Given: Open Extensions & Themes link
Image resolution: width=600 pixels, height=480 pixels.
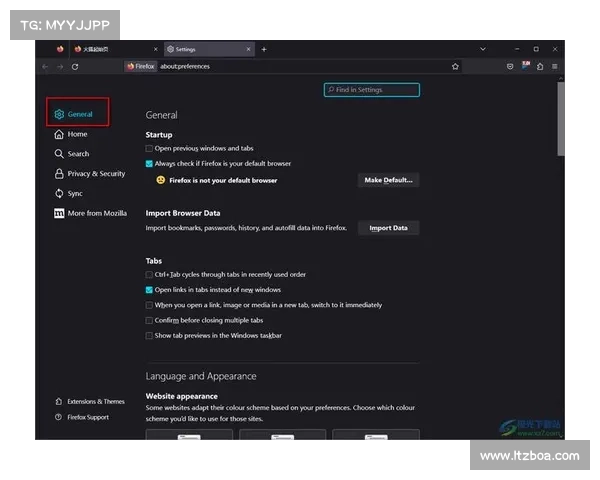Looking at the screenshot, I should (x=95, y=401).
